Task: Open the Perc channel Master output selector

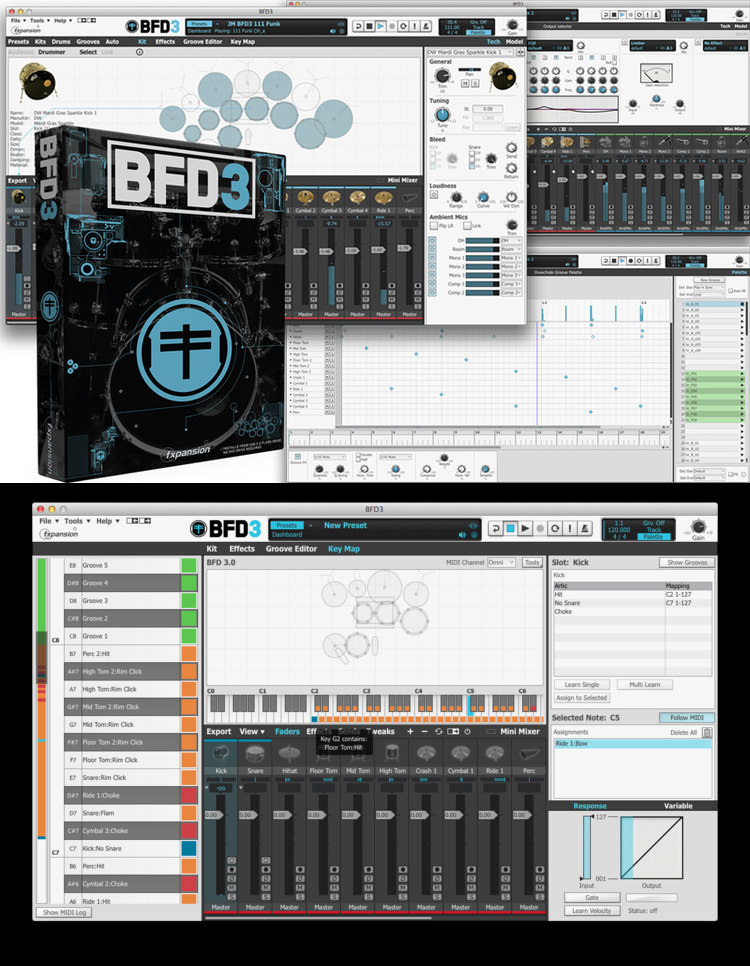Action: coord(529,907)
